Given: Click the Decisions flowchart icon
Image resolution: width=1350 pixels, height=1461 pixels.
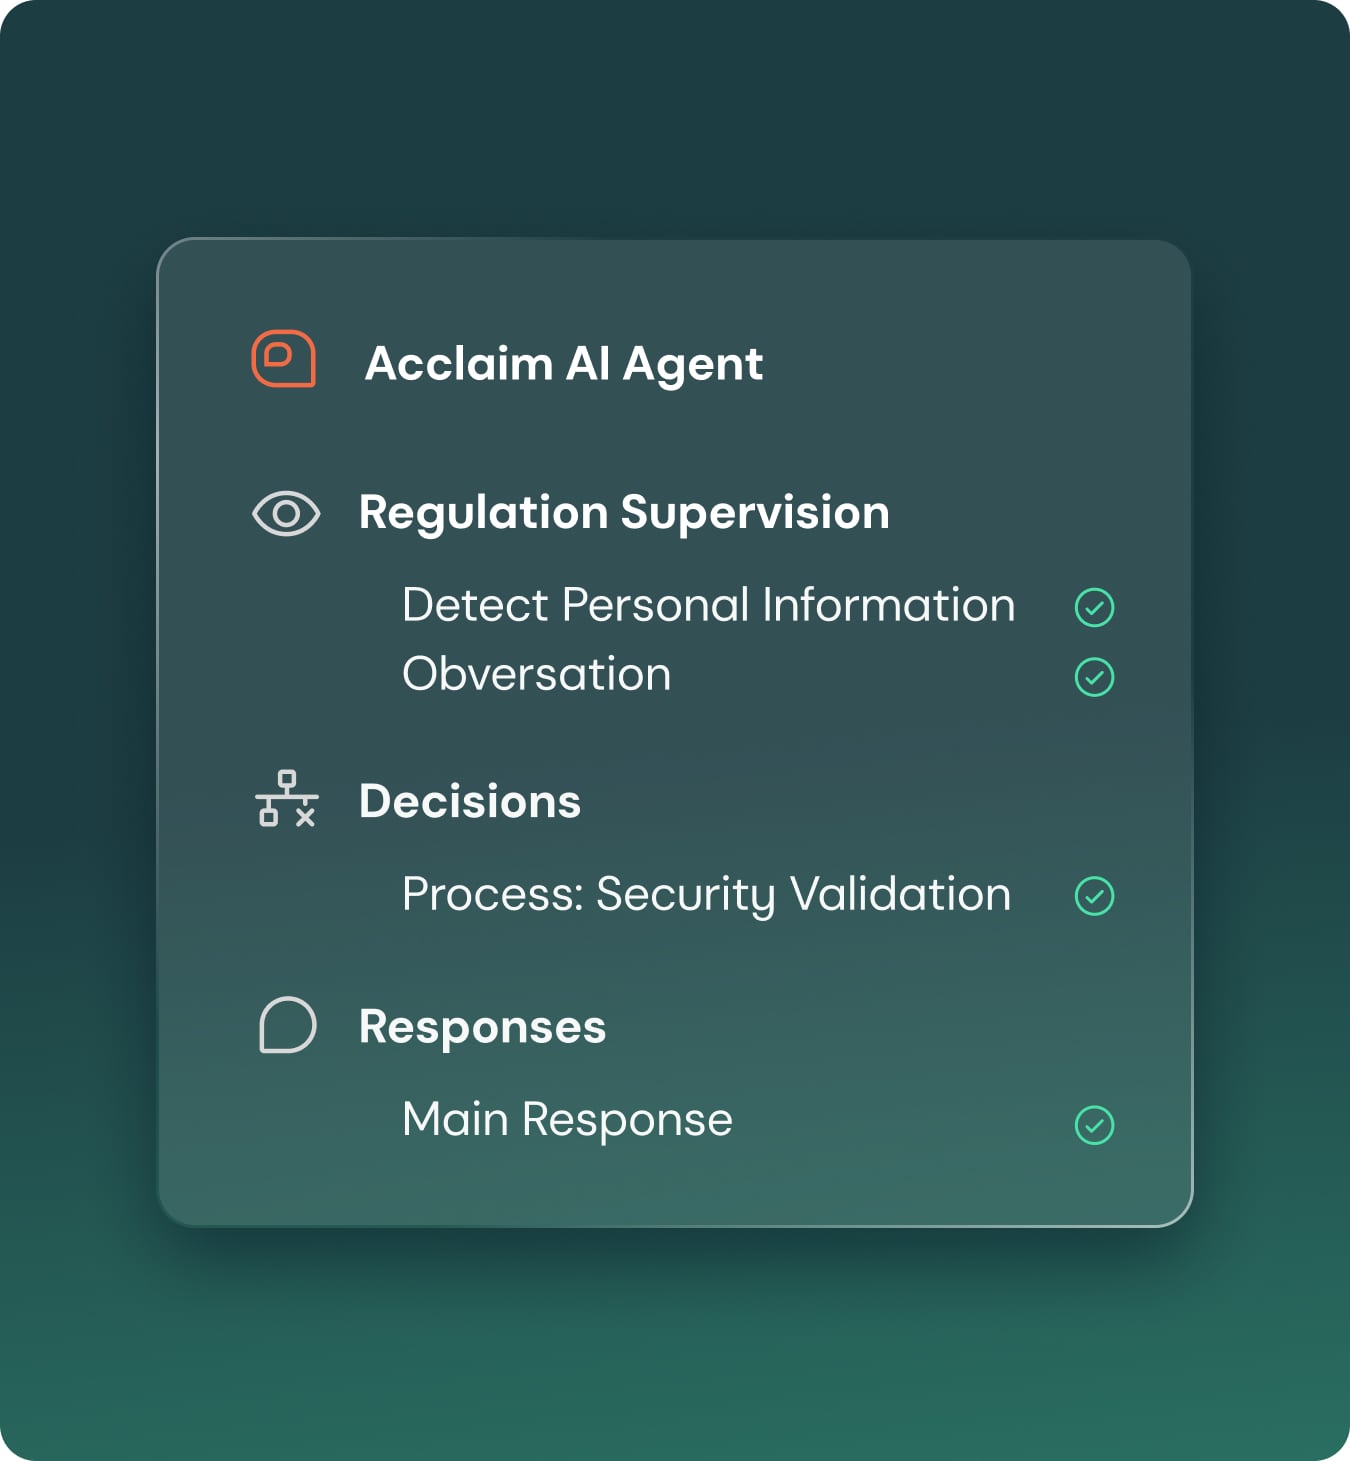Looking at the screenshot, I should [x=287, y=799].
